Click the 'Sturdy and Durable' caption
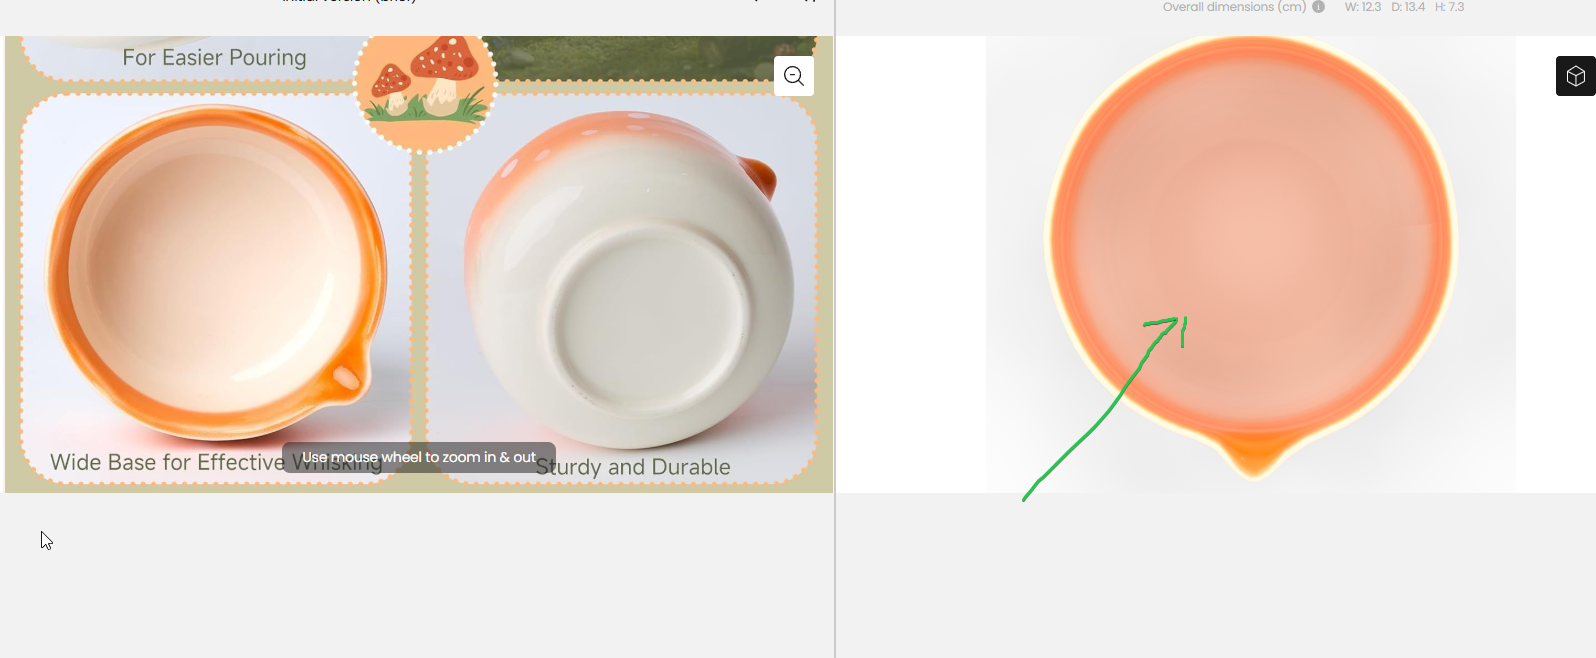 pyautogui.click(x=633, y=467)
